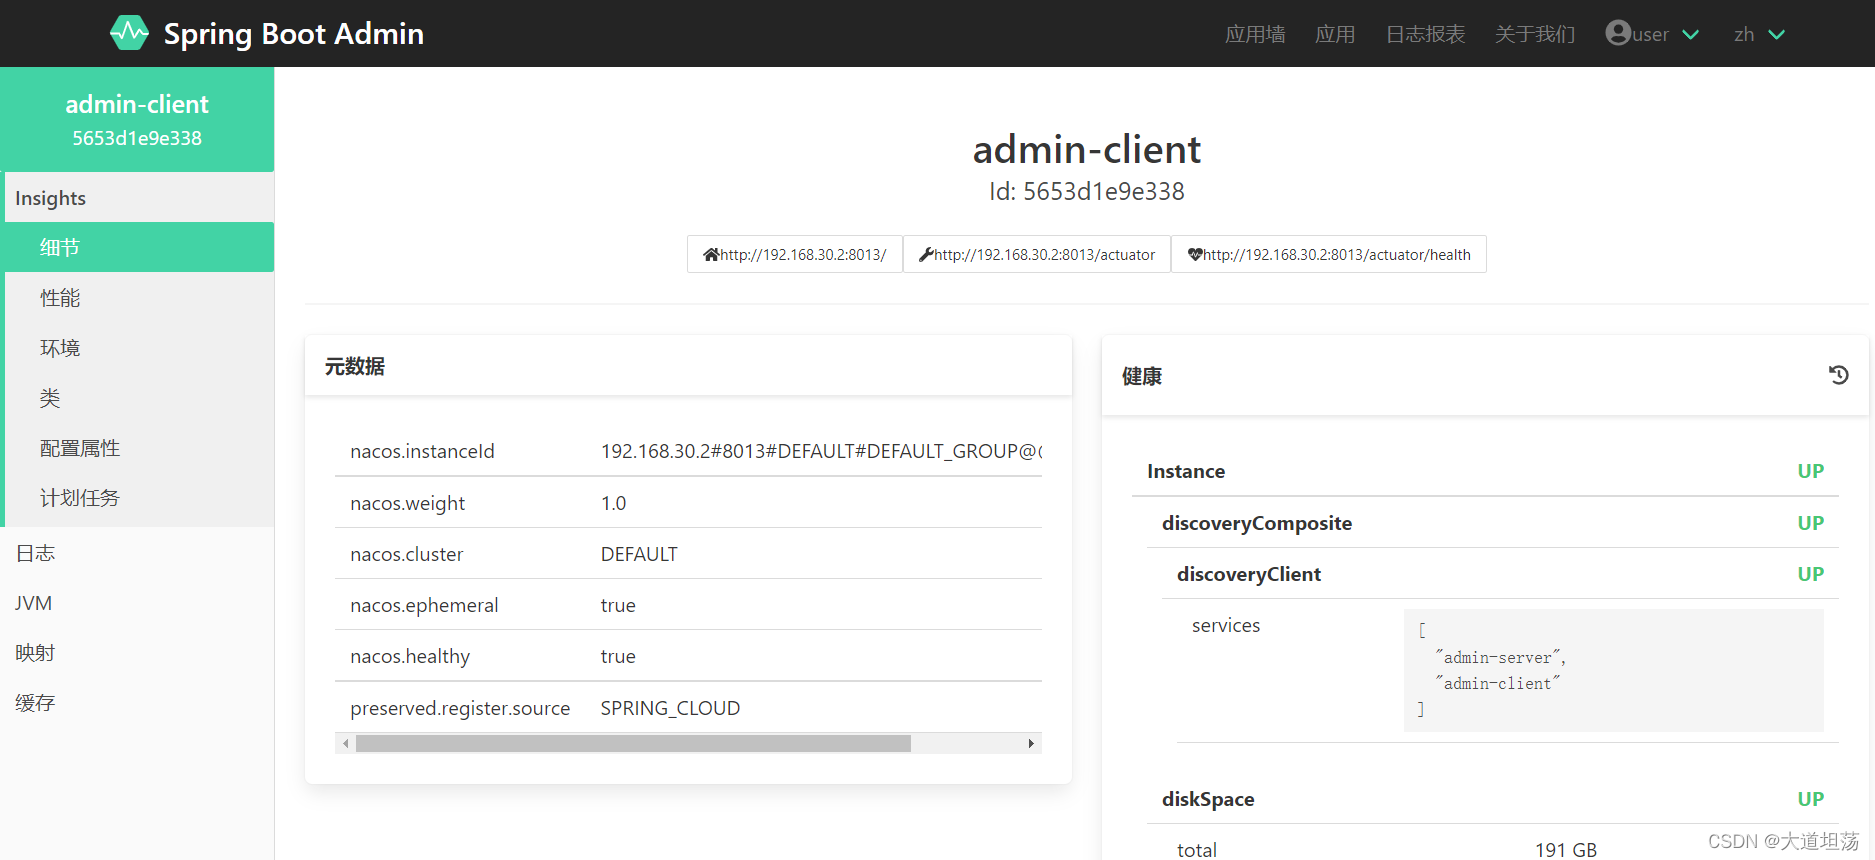This screenshot has width=1875, height=860.
Task: Click the Id: 5653d1e9e338 subtitle
Action: coord(1086,191)
